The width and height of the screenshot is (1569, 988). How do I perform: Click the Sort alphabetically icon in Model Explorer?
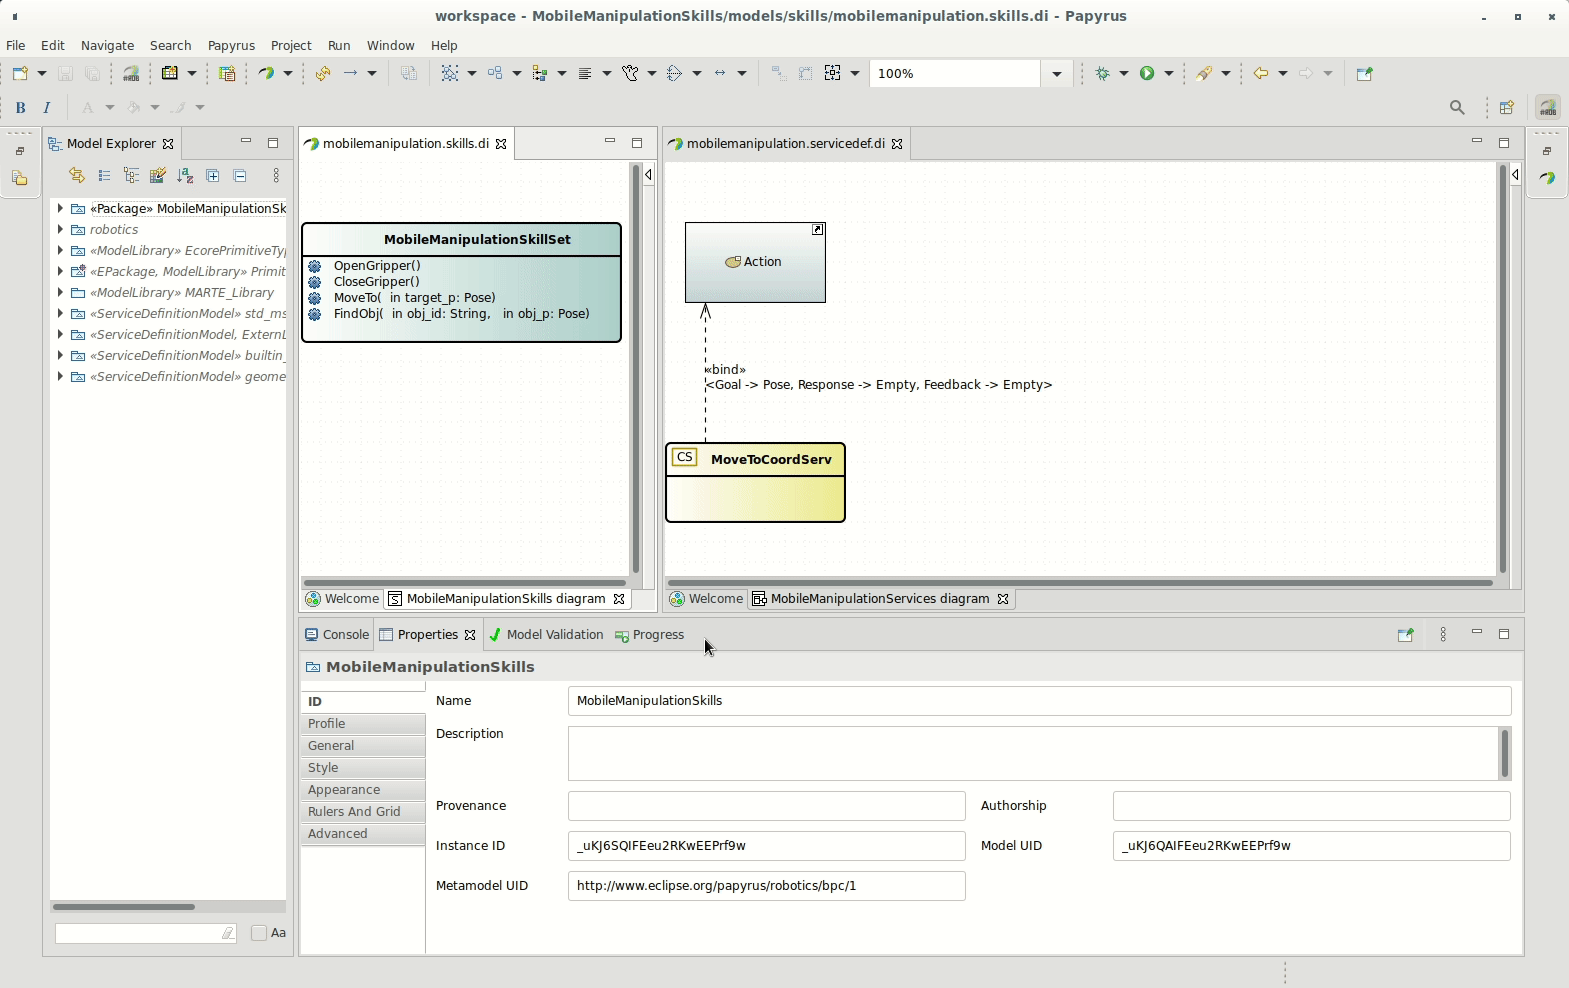(x=185, y=175)
